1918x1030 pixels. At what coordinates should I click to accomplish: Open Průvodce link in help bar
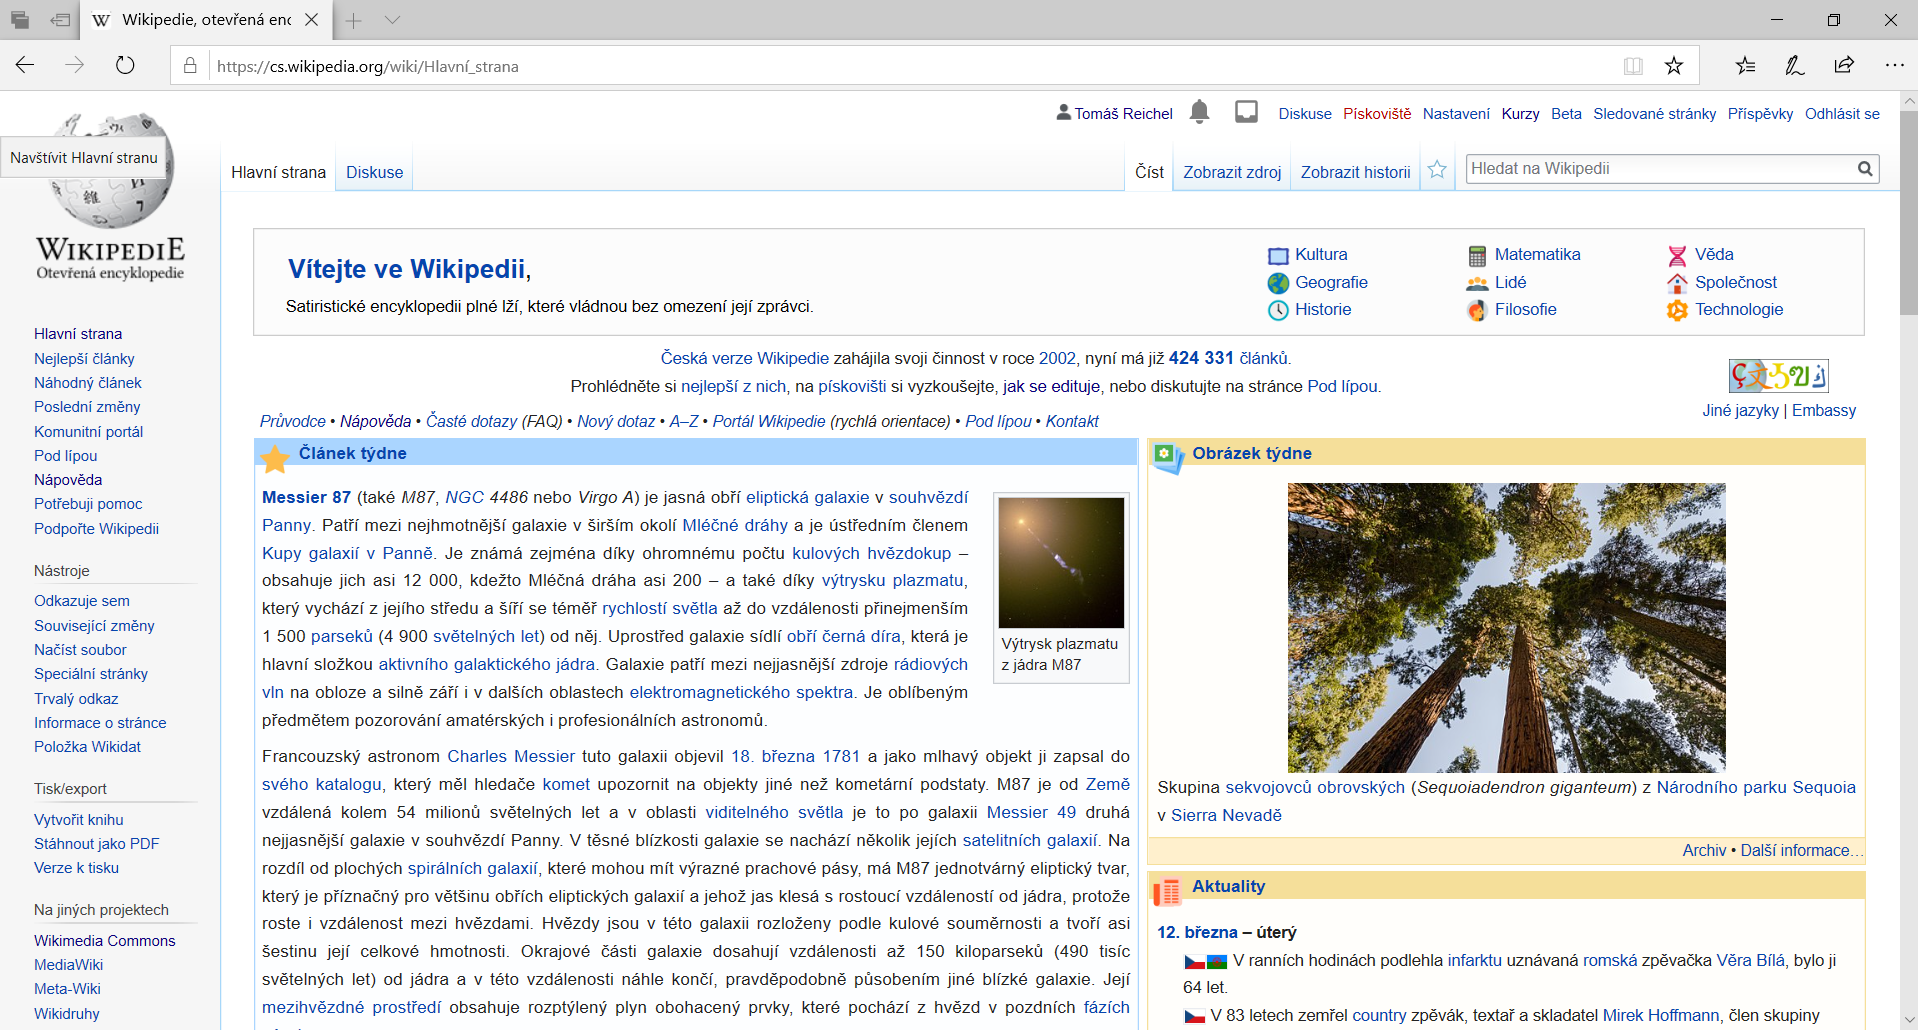click(x=293, y=421)
